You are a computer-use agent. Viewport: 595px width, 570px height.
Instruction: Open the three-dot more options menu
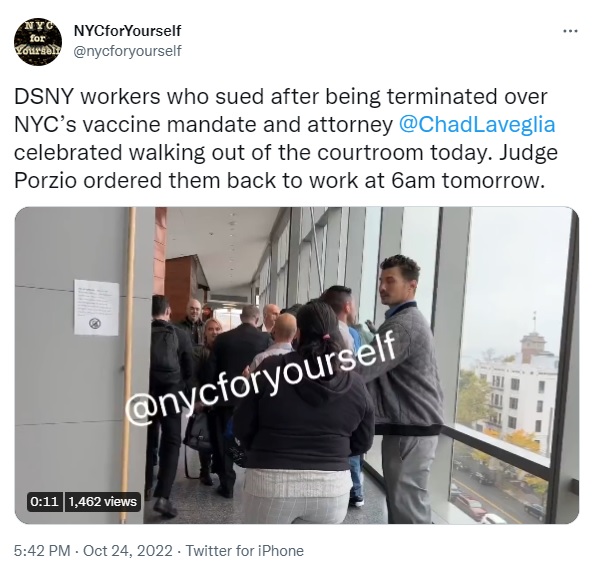570,31
